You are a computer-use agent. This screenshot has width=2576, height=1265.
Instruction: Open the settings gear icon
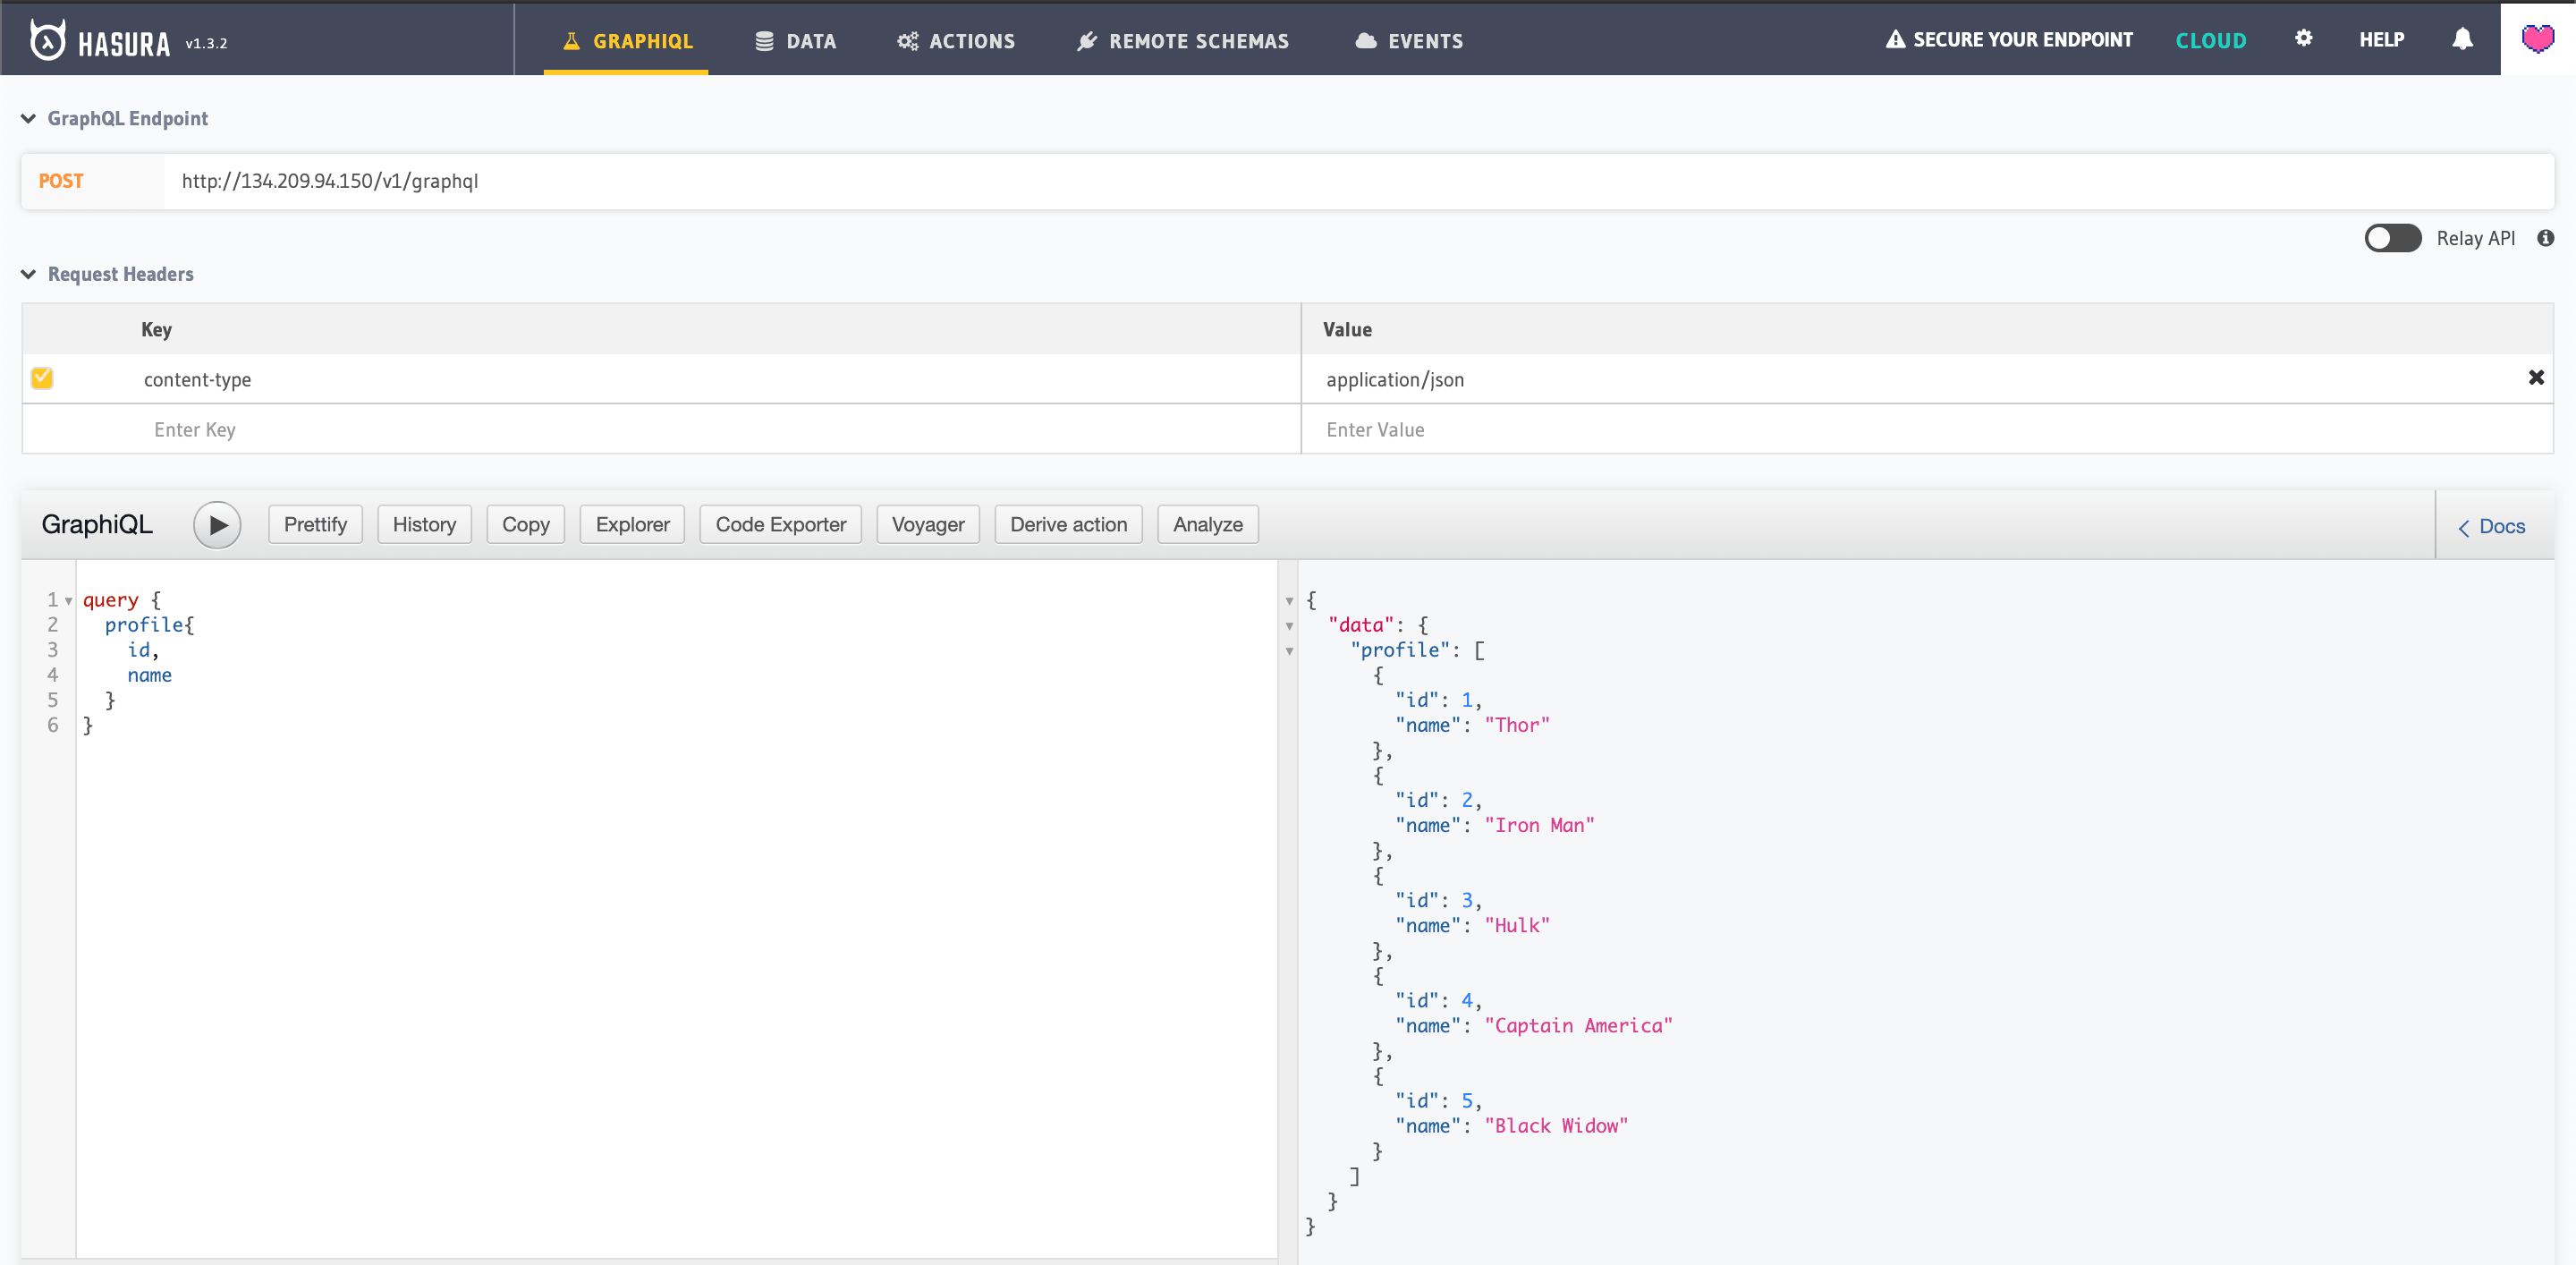(x=2303, y=38)
